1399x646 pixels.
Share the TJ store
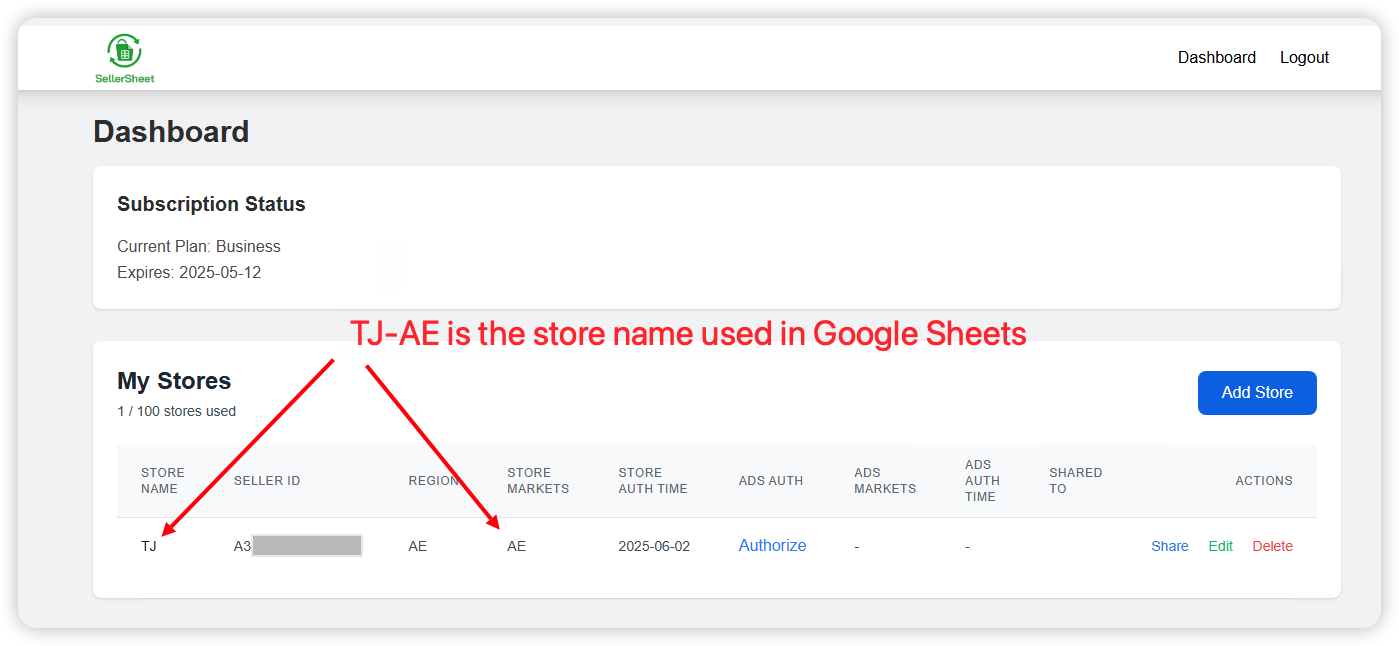[1169, 546]
